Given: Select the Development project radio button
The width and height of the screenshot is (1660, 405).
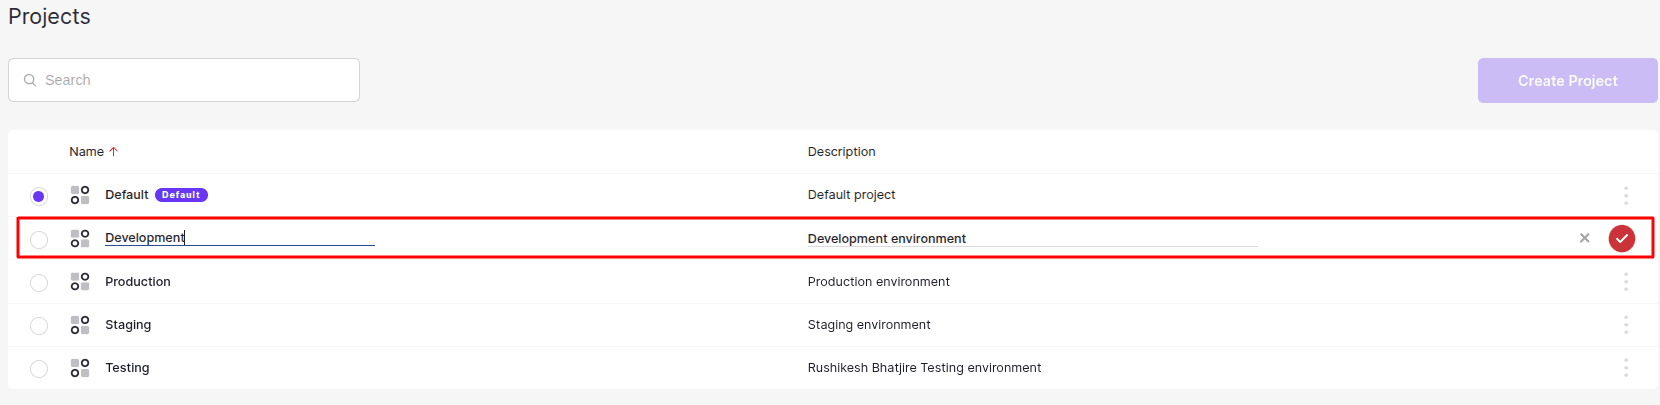Looking at the screenshot, I should tap(39, 239).
